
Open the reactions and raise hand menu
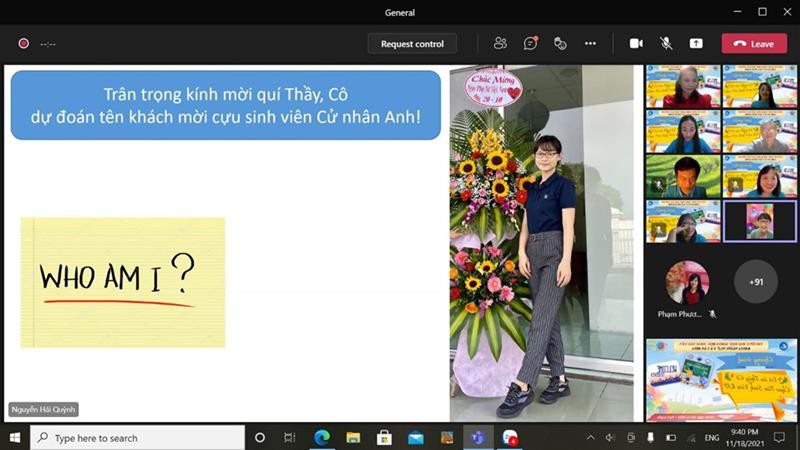(x=561, y=43)
